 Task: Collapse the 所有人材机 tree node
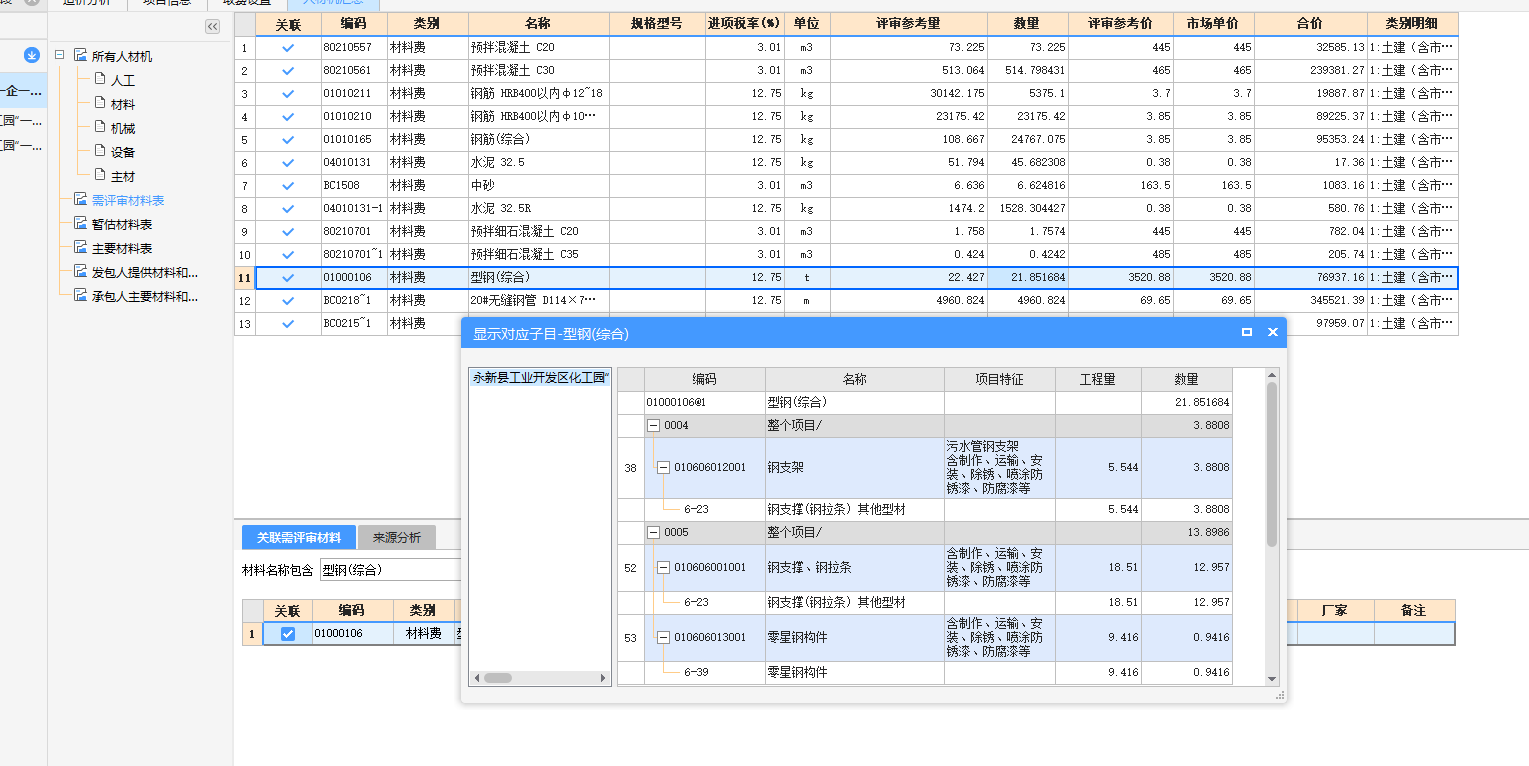click(59, 56)
